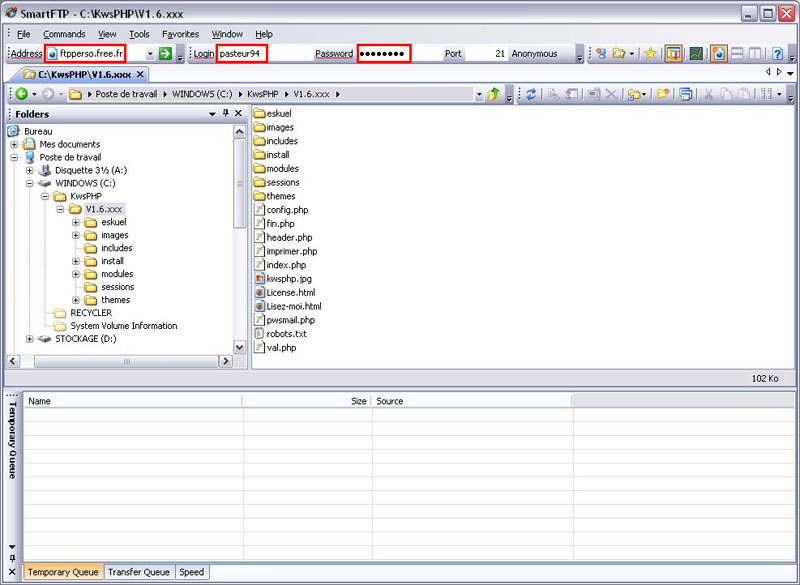This screenshot has height=585, width=800.
Task: Toggle the Temporary Queue window toolbar icon
Action: click(673, 53)
